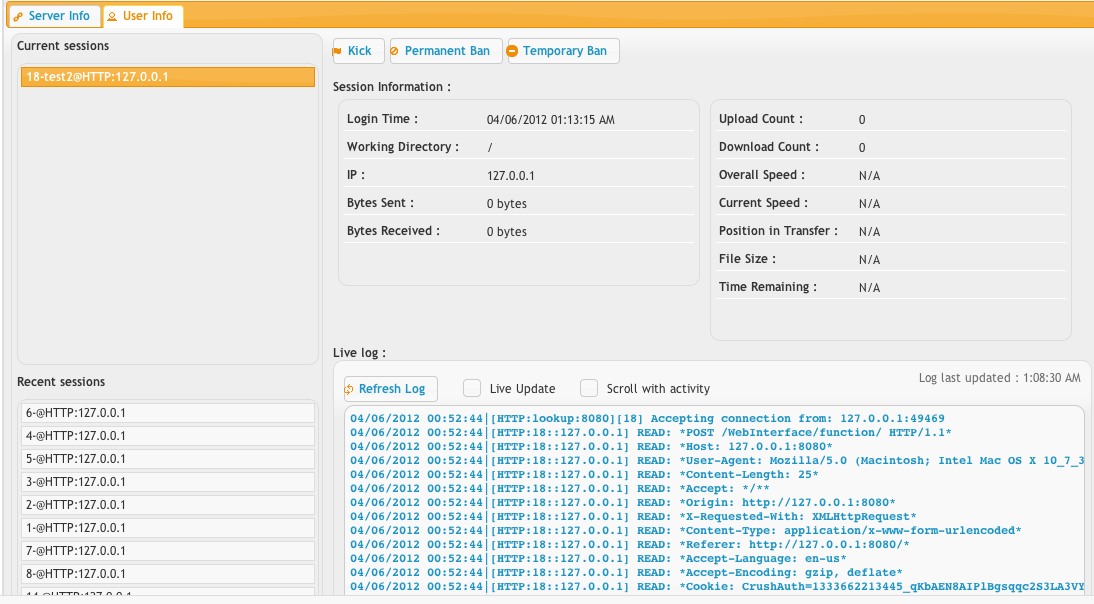Select recent session 1-@HTTP:127.0.0.1
The width and height of the screenshot is (1094, 604).
pyautogui.click(x=167, y=528)
